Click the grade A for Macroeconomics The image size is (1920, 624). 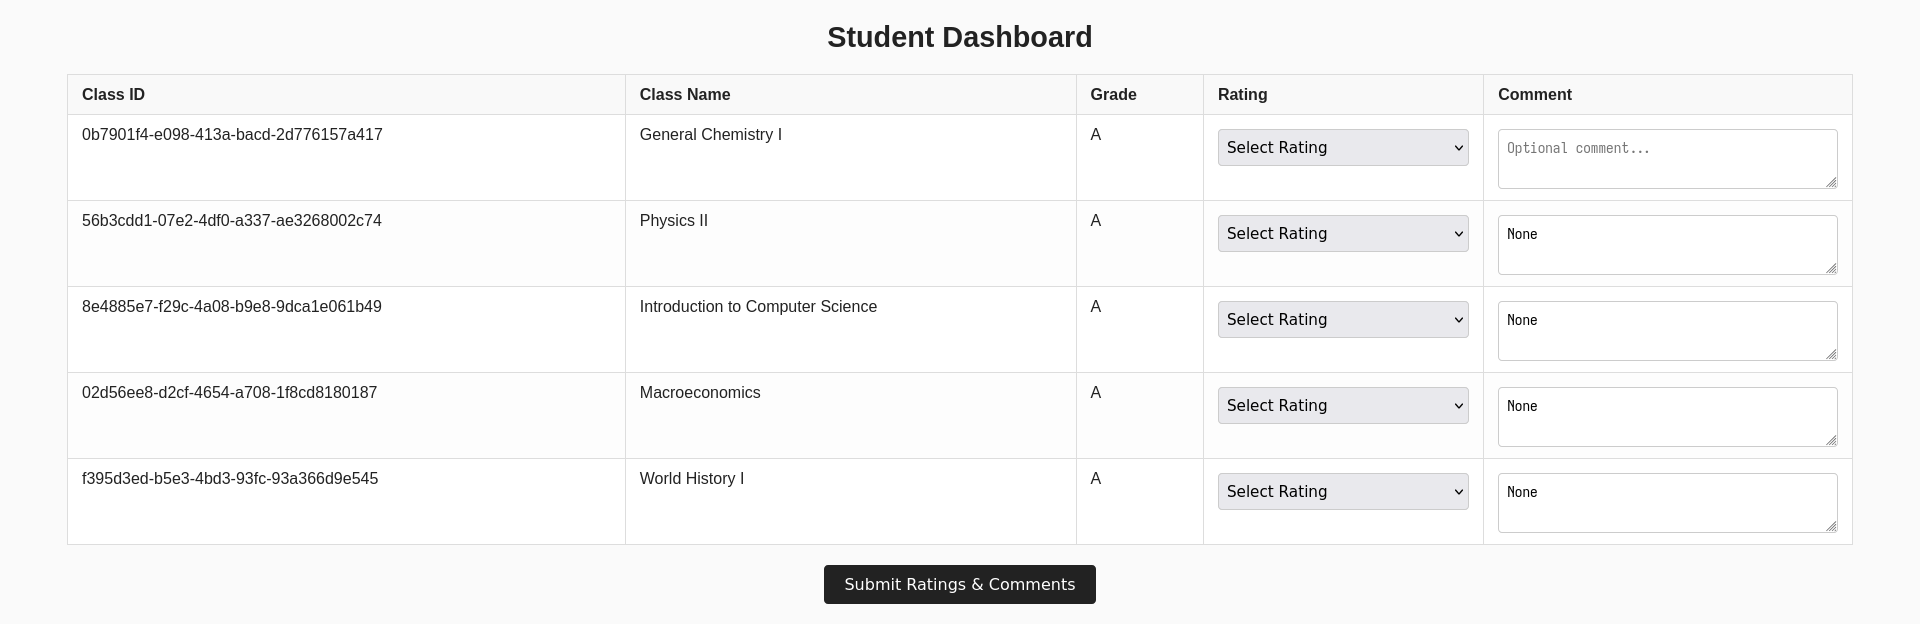coord(1095,392)
